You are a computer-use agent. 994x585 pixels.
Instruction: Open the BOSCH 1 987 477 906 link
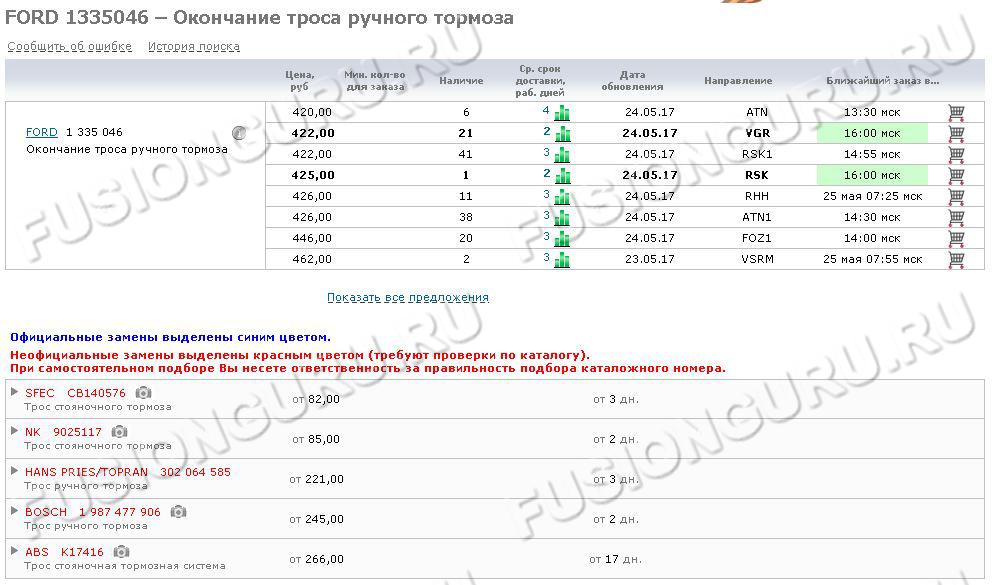(x=93, y=511)
